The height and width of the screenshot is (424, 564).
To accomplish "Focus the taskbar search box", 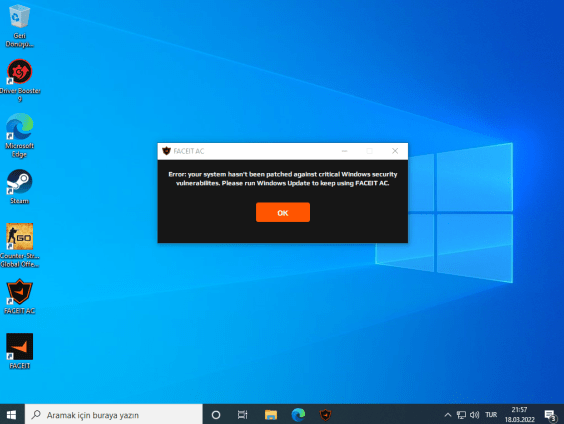I will tap(114, 415).
